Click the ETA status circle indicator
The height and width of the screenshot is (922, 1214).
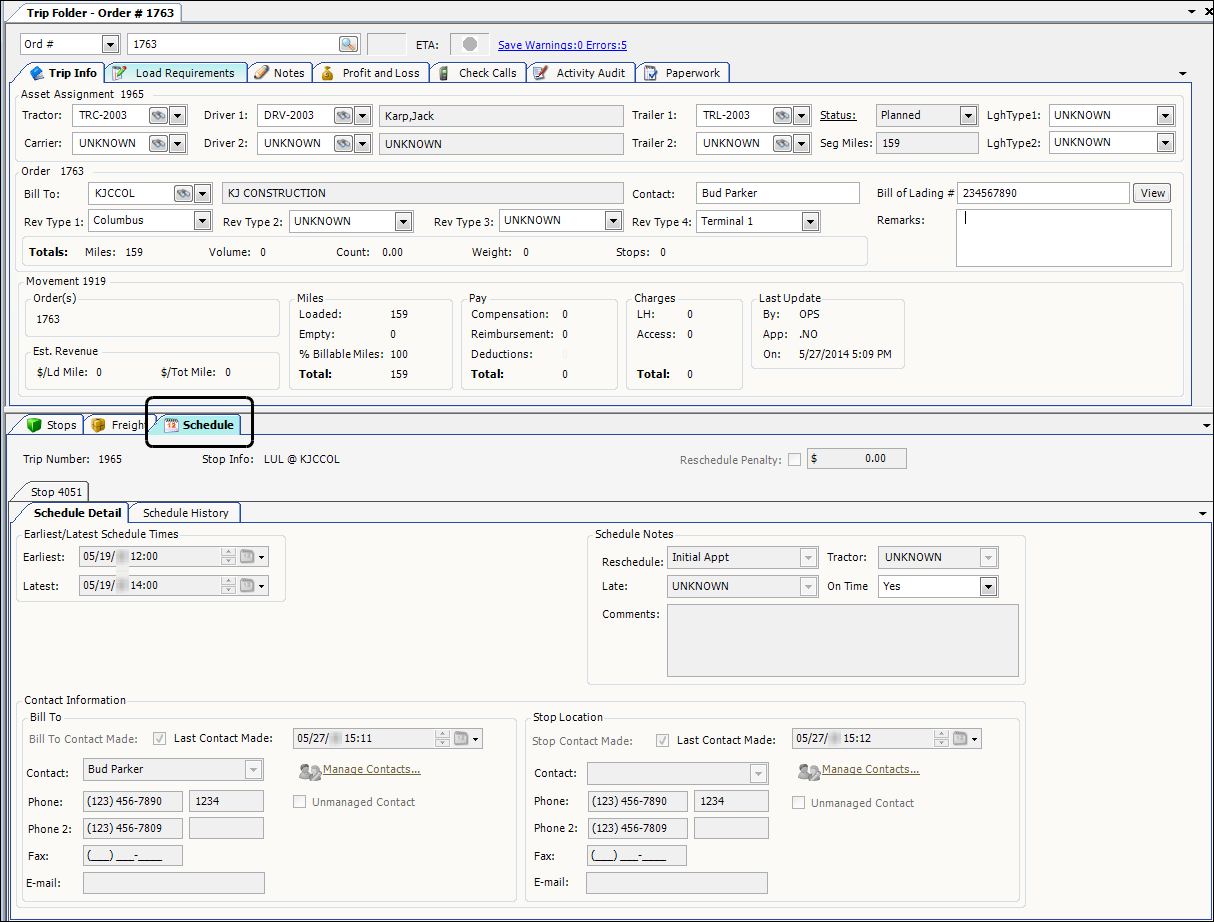point(469,44)
